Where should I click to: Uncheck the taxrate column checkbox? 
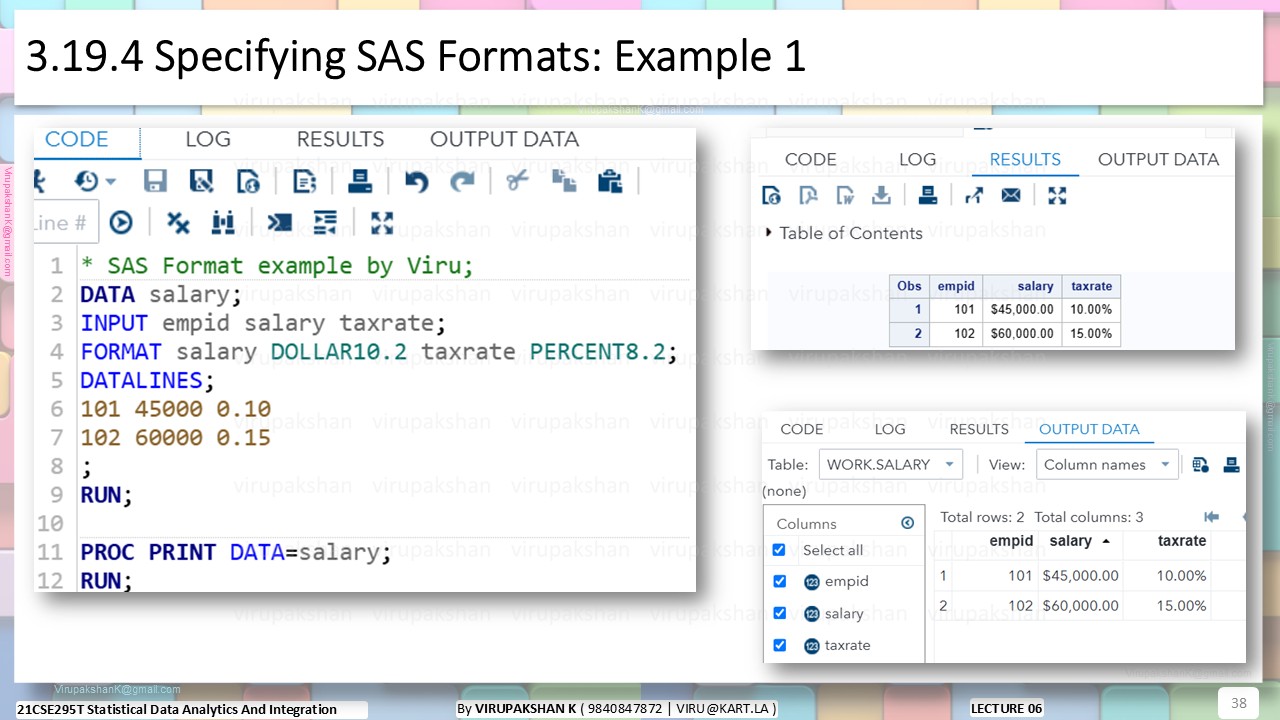779,645
